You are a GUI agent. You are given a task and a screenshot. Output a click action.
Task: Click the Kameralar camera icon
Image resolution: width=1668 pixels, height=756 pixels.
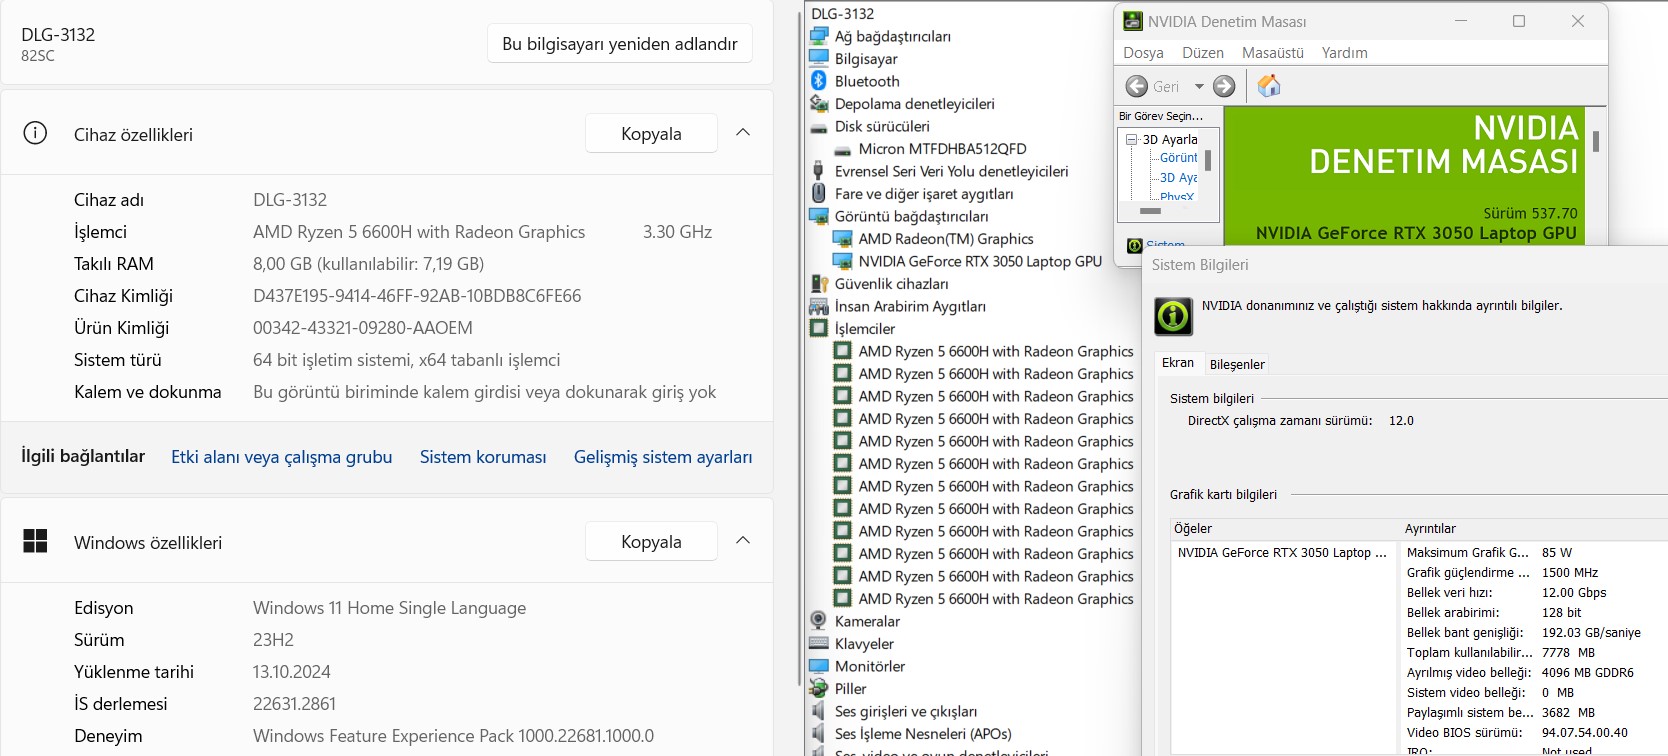click(819, 621)
